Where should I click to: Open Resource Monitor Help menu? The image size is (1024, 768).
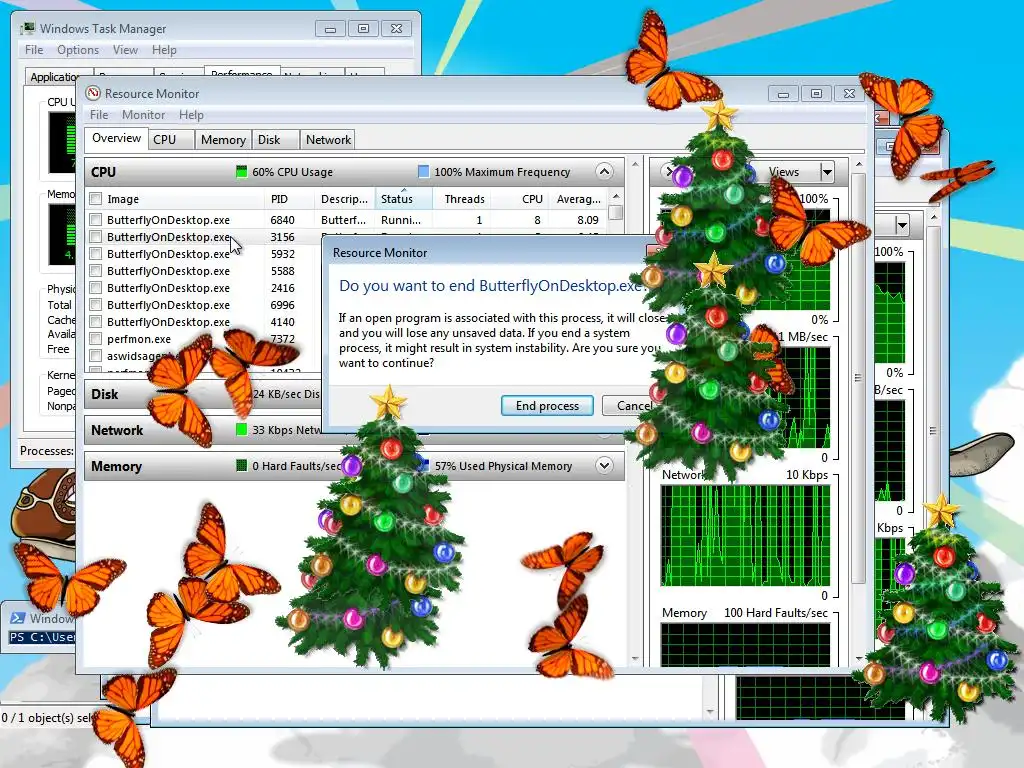191,115
